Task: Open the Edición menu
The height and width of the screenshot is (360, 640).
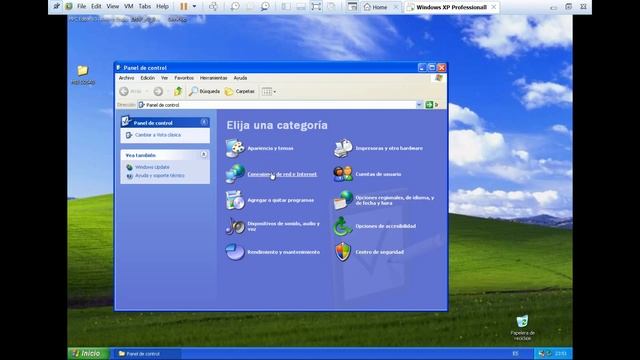Action: 148,78
